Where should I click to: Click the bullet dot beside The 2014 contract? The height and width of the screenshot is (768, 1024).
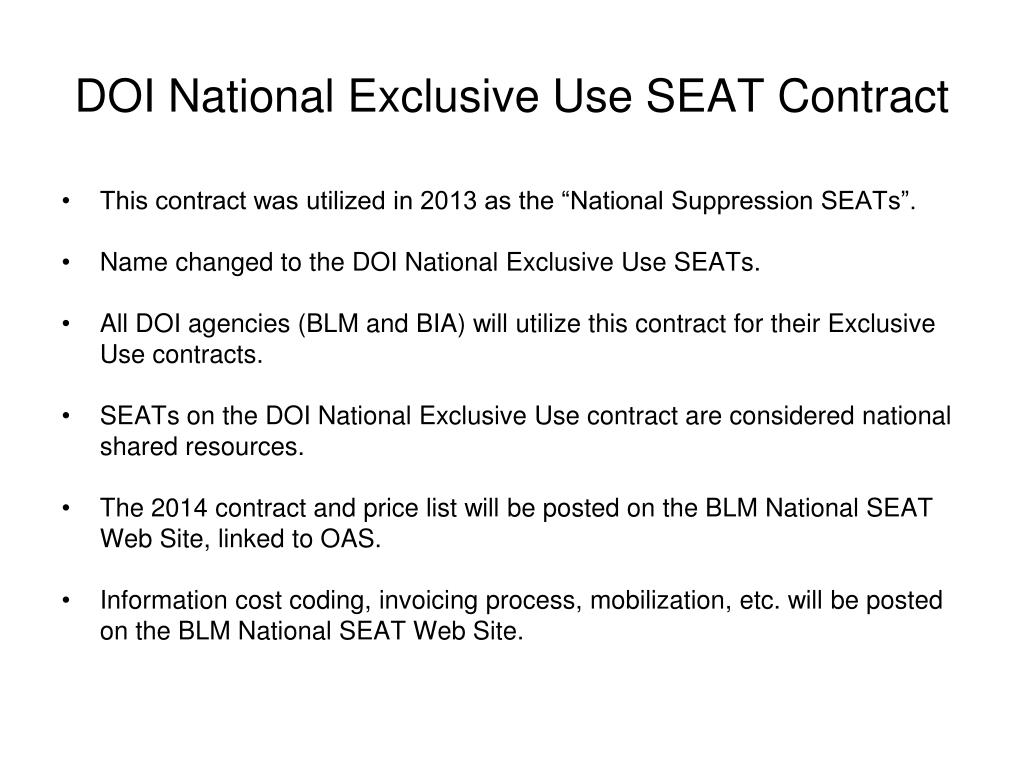(x=66, y=509)
